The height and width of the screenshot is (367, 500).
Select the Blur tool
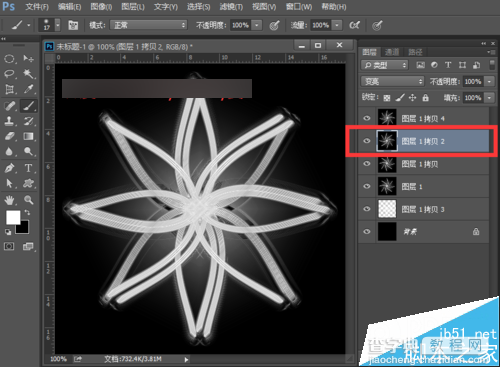(9, 152)
